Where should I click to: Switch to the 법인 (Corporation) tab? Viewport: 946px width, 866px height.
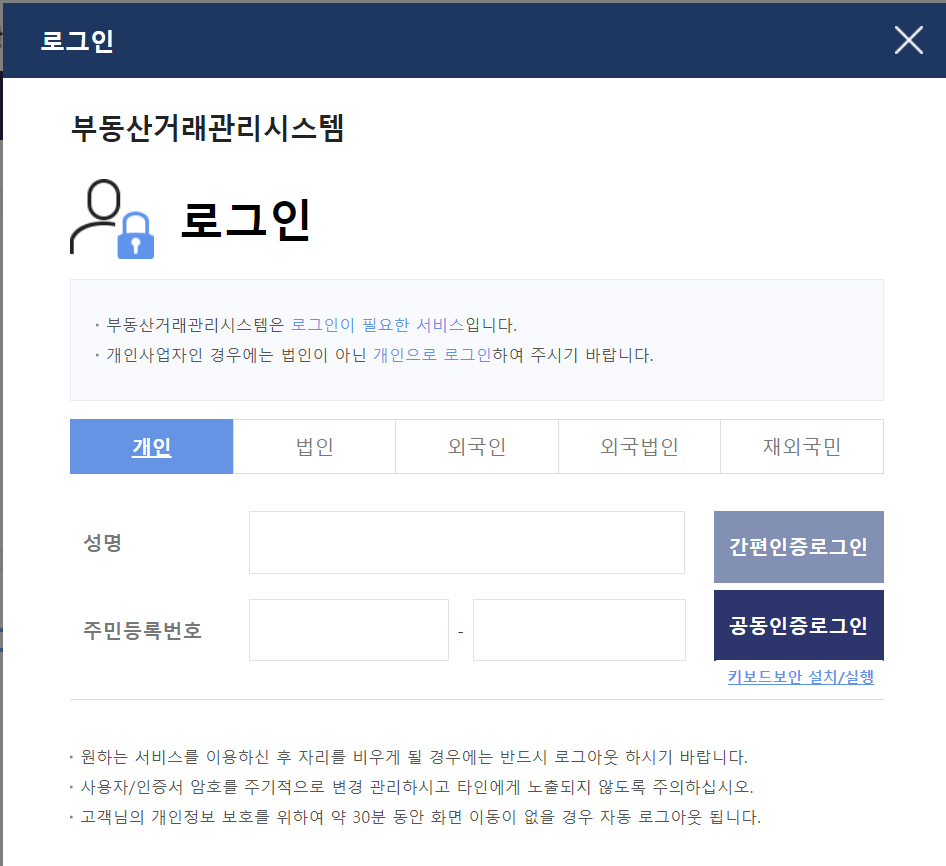pyautogui.click(x=313, y=446)
